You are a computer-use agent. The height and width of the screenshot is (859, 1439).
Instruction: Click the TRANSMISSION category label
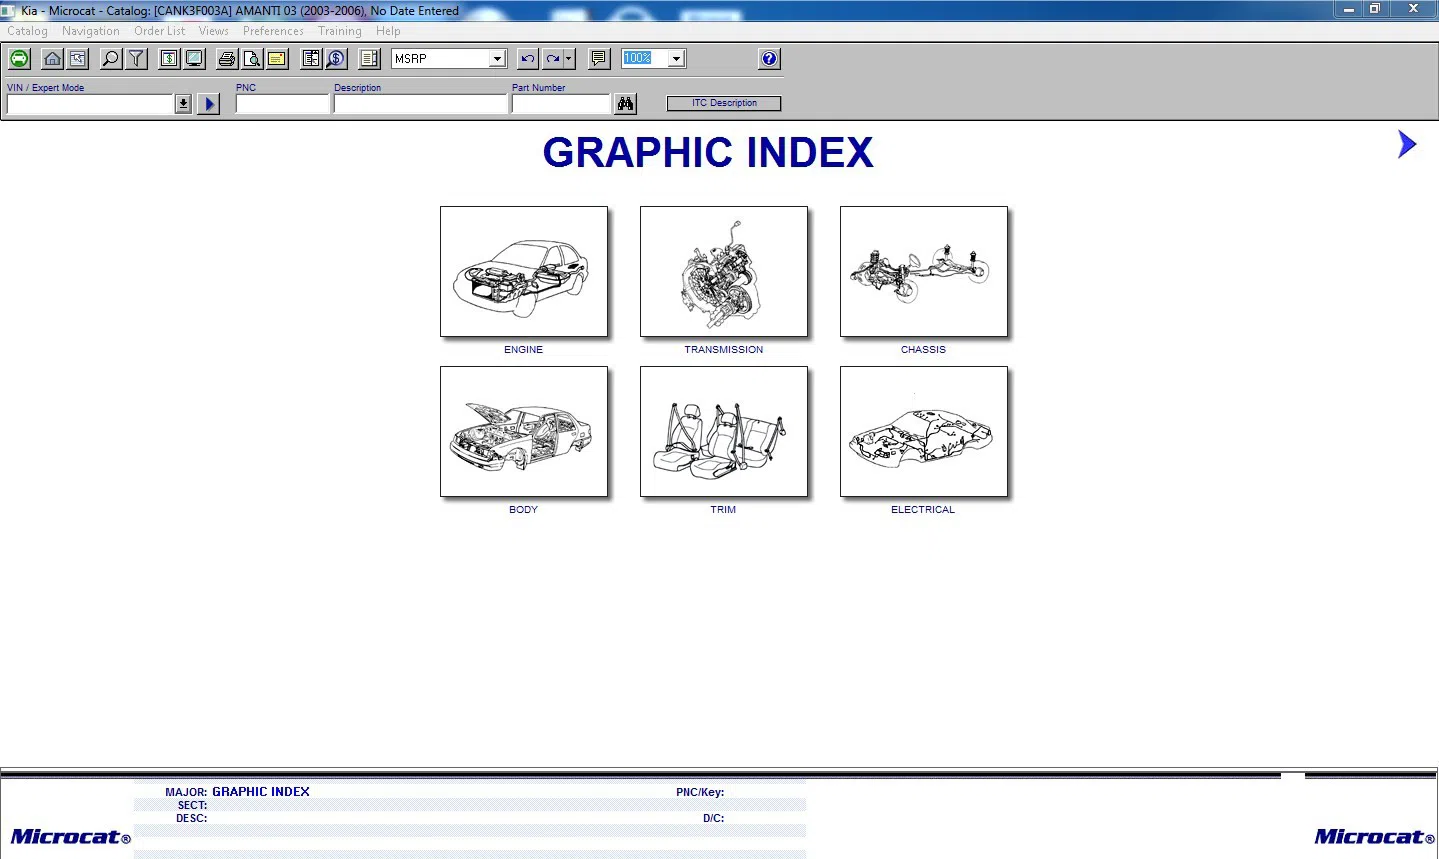[724, 350]
